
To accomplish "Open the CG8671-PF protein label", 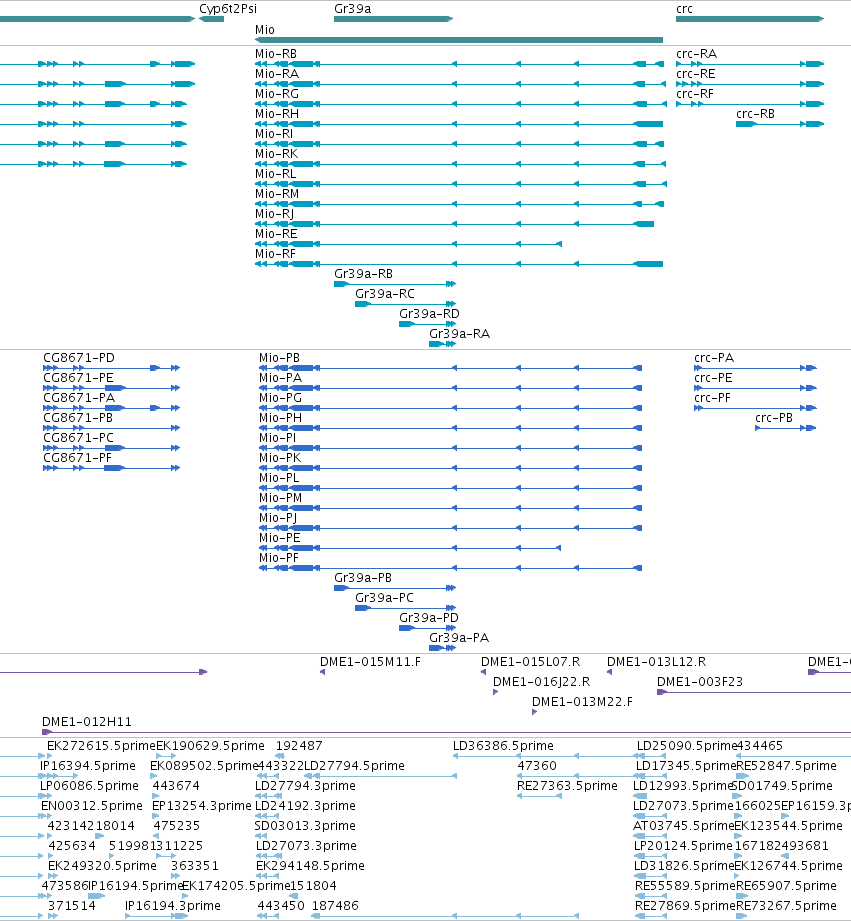I will point(78,458).
